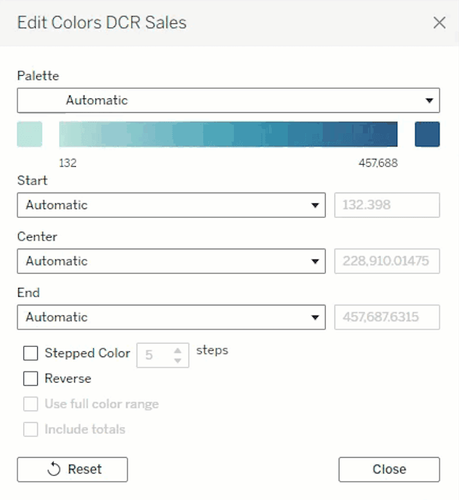Check the Include totals checkbox
Screen dimensions: 459x500
(x=30, y=429)
